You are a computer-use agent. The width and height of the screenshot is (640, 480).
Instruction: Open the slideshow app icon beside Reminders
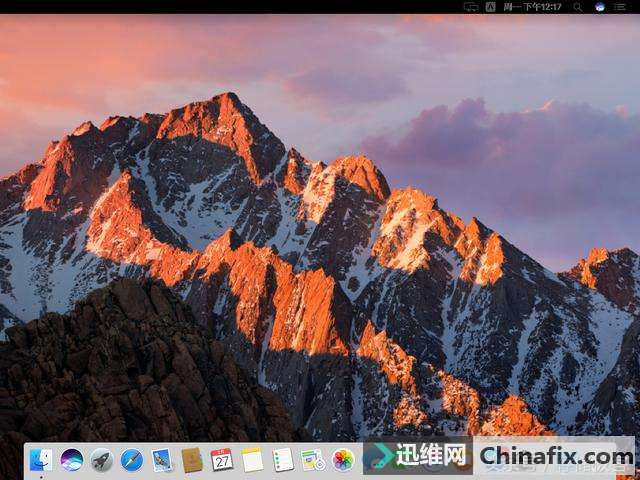pos(313,460)
